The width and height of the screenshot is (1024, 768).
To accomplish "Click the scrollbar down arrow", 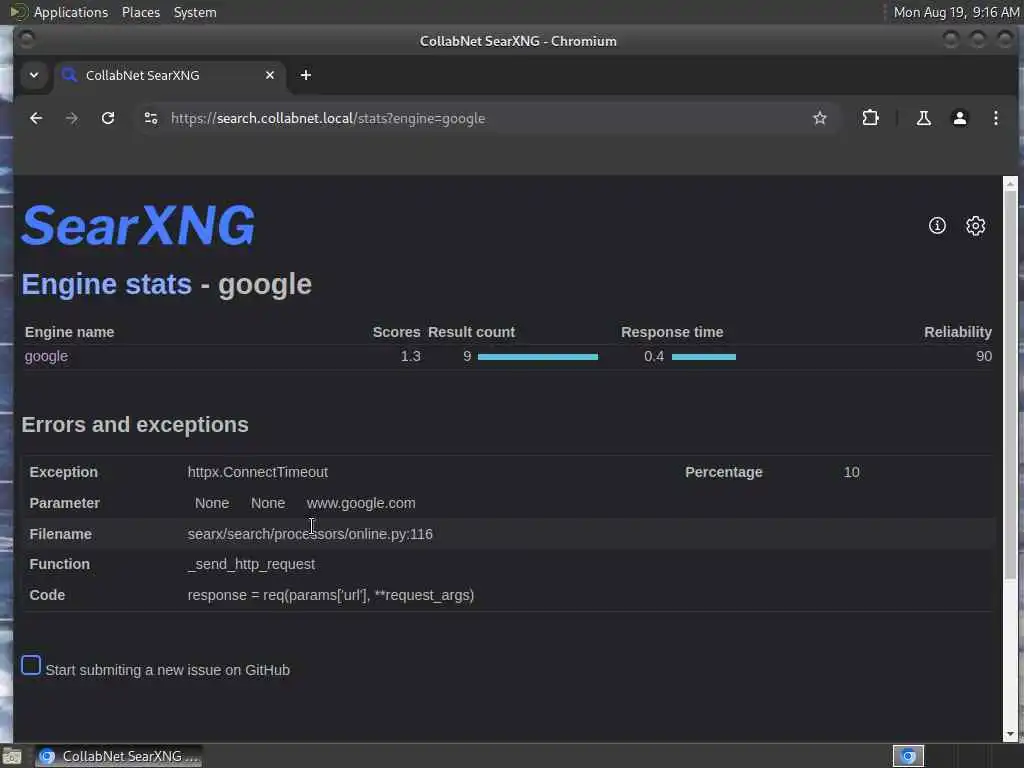I will 1010,734.
